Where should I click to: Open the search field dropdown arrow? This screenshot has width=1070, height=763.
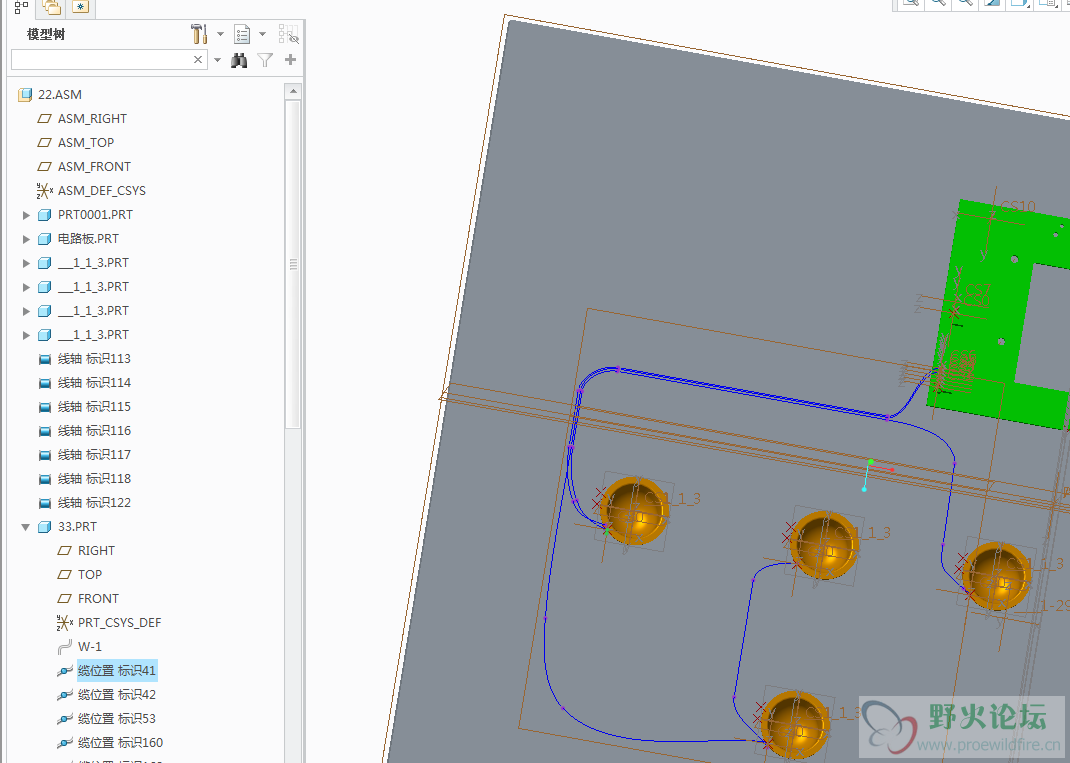click(218, 60)
